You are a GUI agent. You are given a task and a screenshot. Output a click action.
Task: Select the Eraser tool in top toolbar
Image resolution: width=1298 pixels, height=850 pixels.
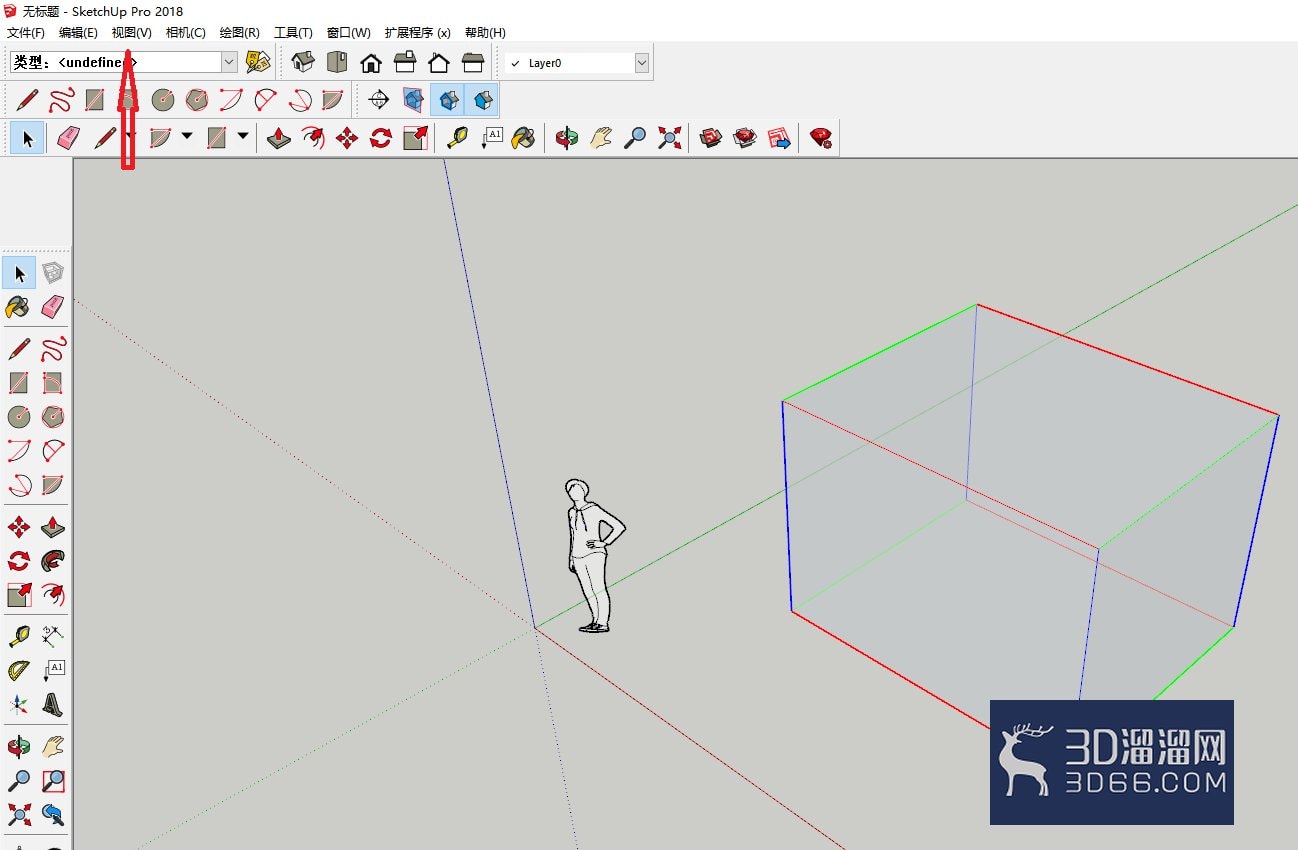(x=68, y=138)
